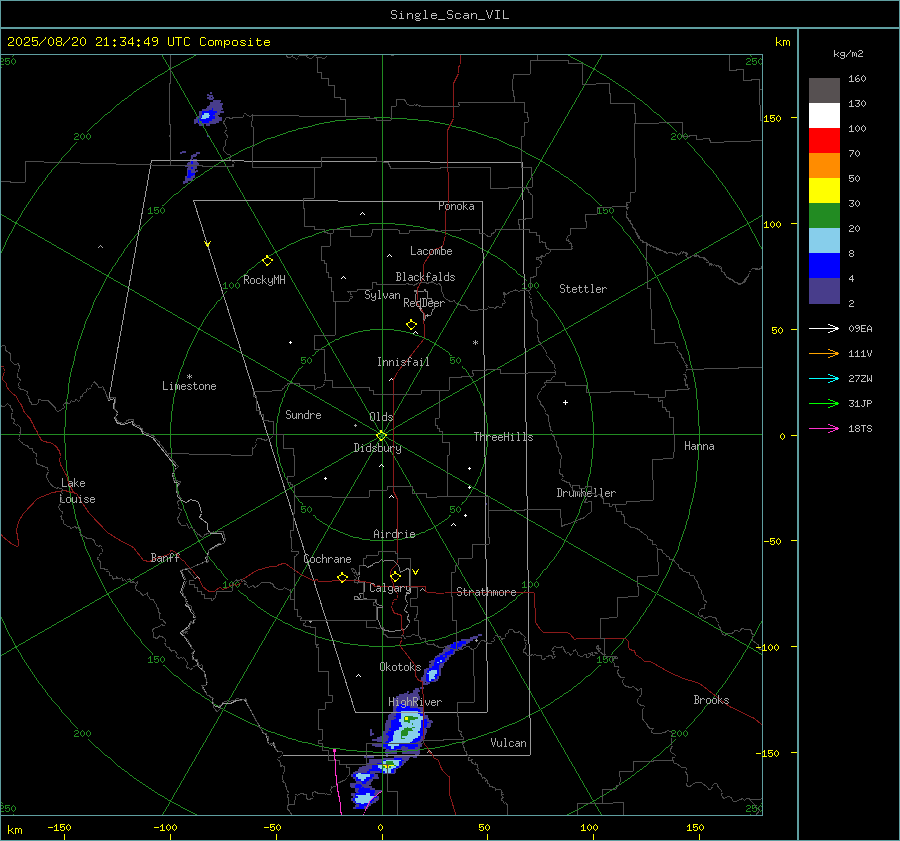Click the yellow diamond marker above Calgary

[395, 576]
